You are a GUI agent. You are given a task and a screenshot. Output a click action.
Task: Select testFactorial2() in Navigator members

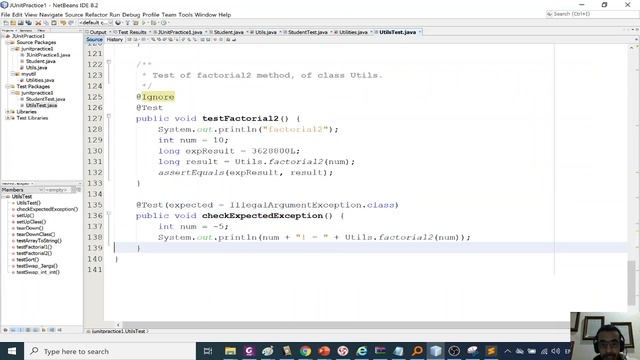click(x=34, y=253)
